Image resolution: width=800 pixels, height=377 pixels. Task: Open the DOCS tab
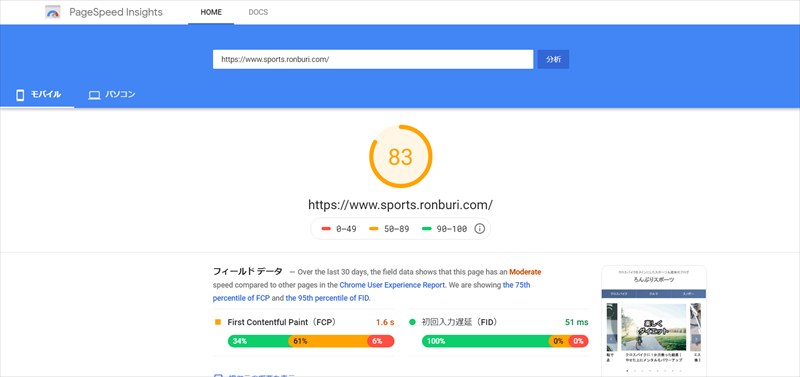tap(258, 12)
